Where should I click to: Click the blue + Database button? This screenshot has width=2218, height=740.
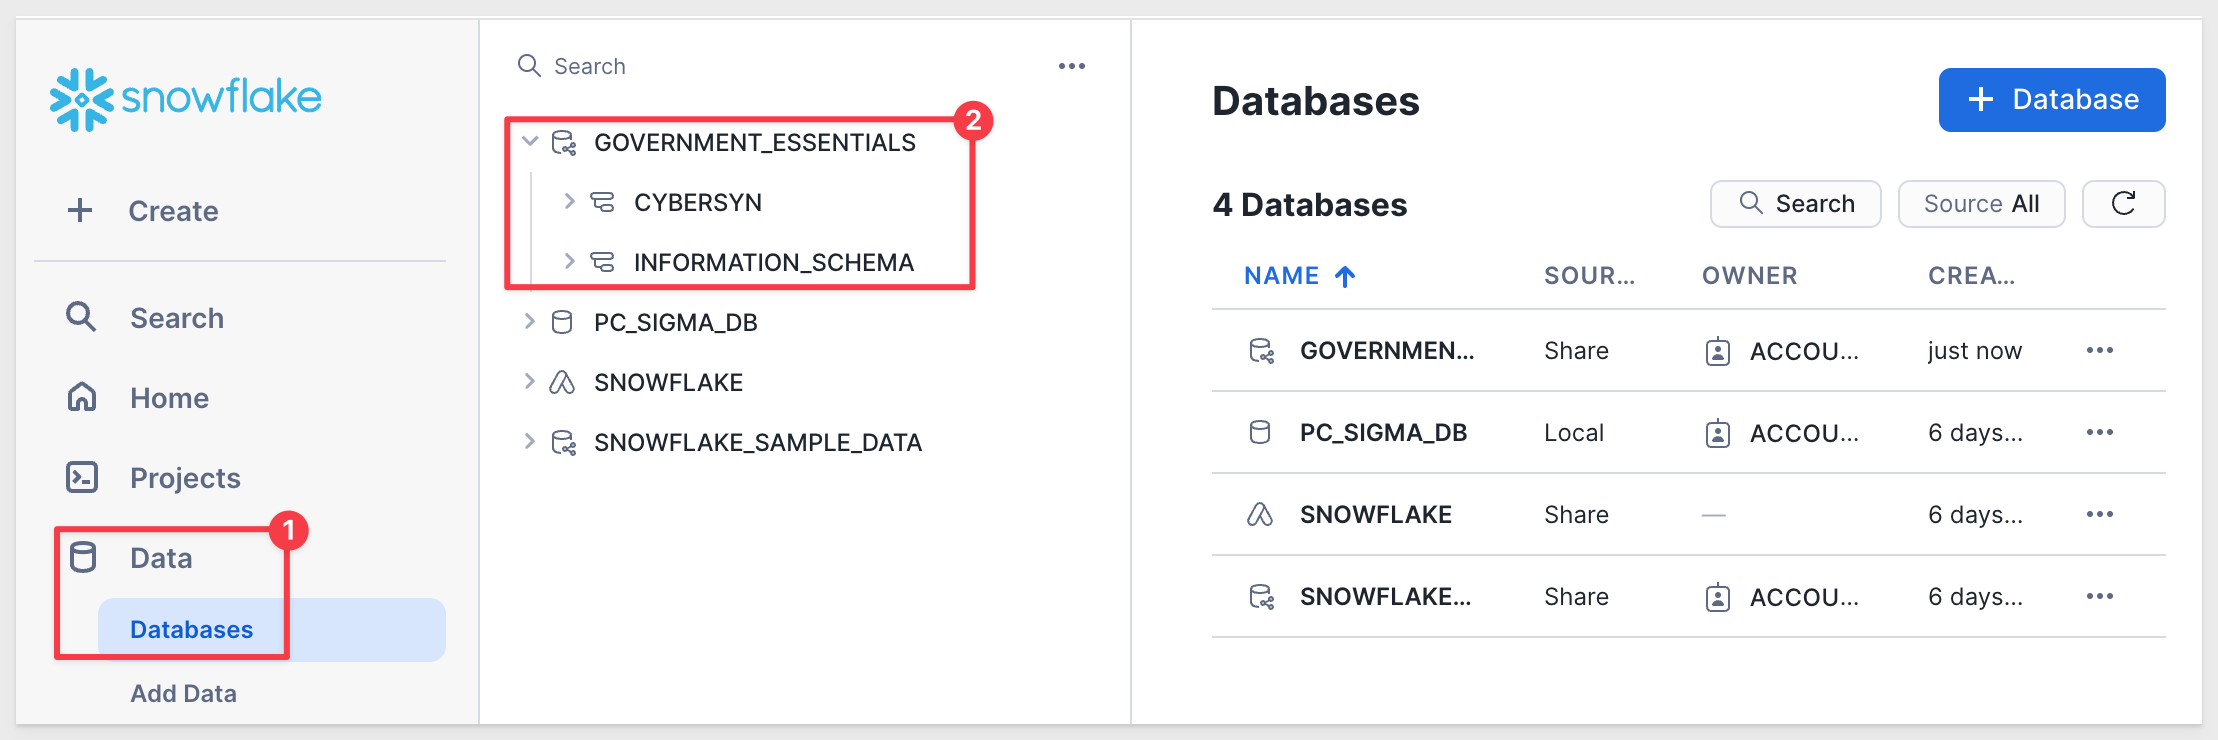(x=2052, y=100)
